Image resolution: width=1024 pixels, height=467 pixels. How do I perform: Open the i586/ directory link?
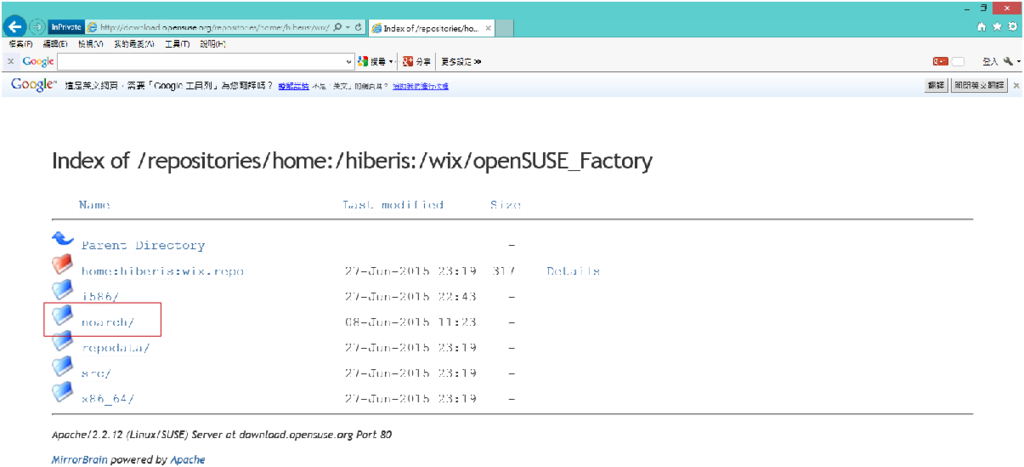pyautogui.click(x=100, y=297)
